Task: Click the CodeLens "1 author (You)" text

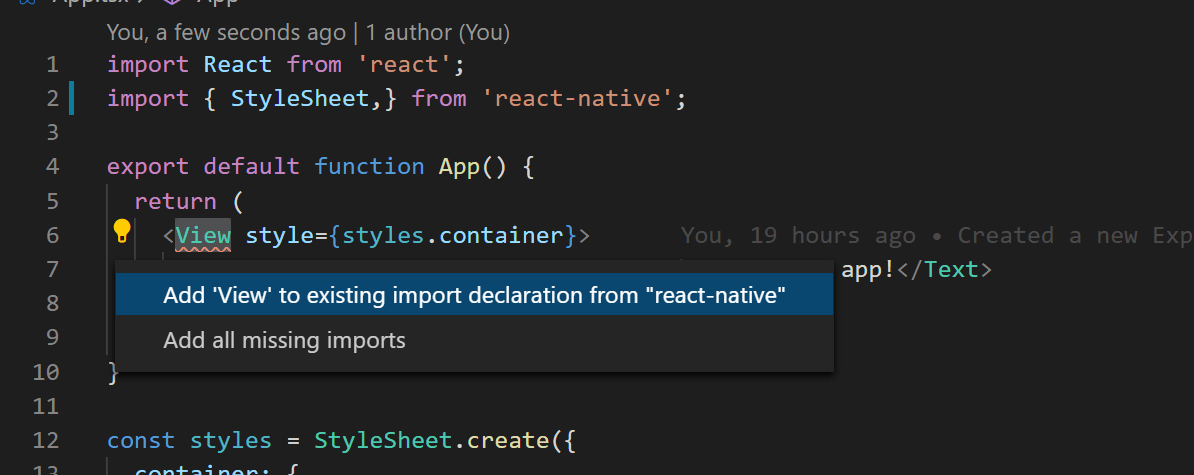Action: pyautogui.click(x=438, y=33)
